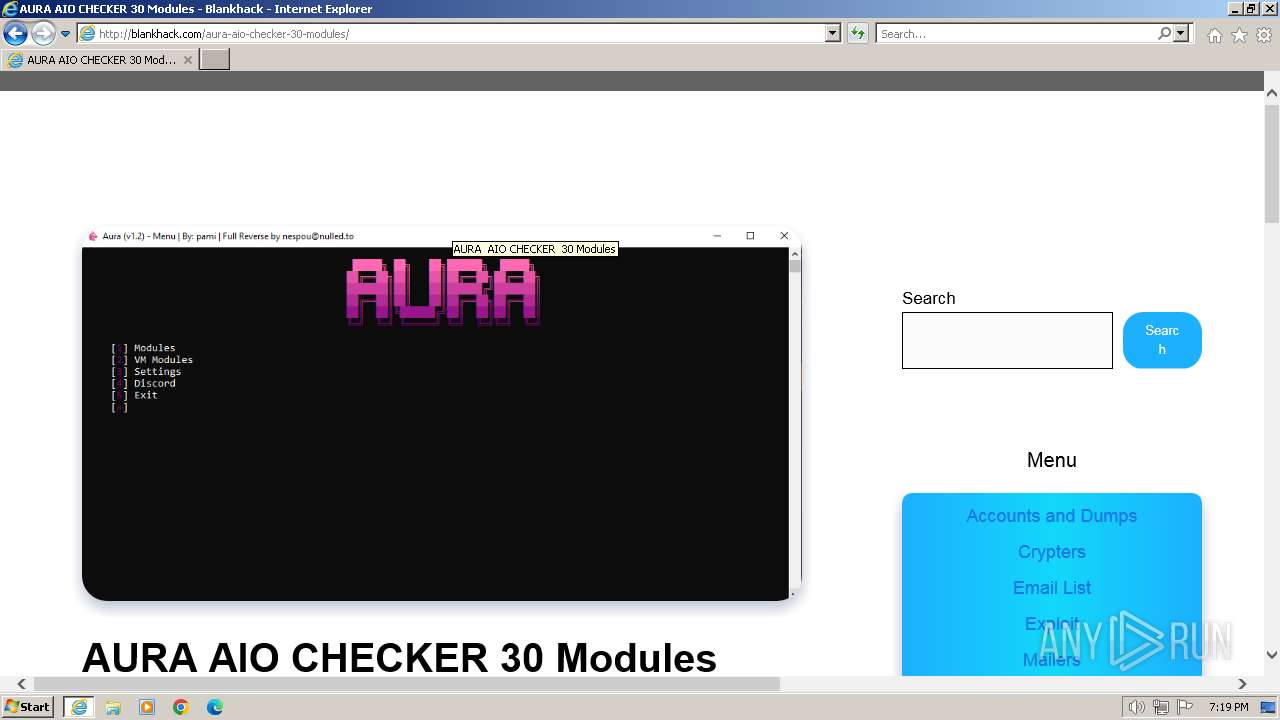Click the vertical scrollbar thumb
Viewport: 1280px width, 720px height.
pyautogui.click(x=1272, y=162)
